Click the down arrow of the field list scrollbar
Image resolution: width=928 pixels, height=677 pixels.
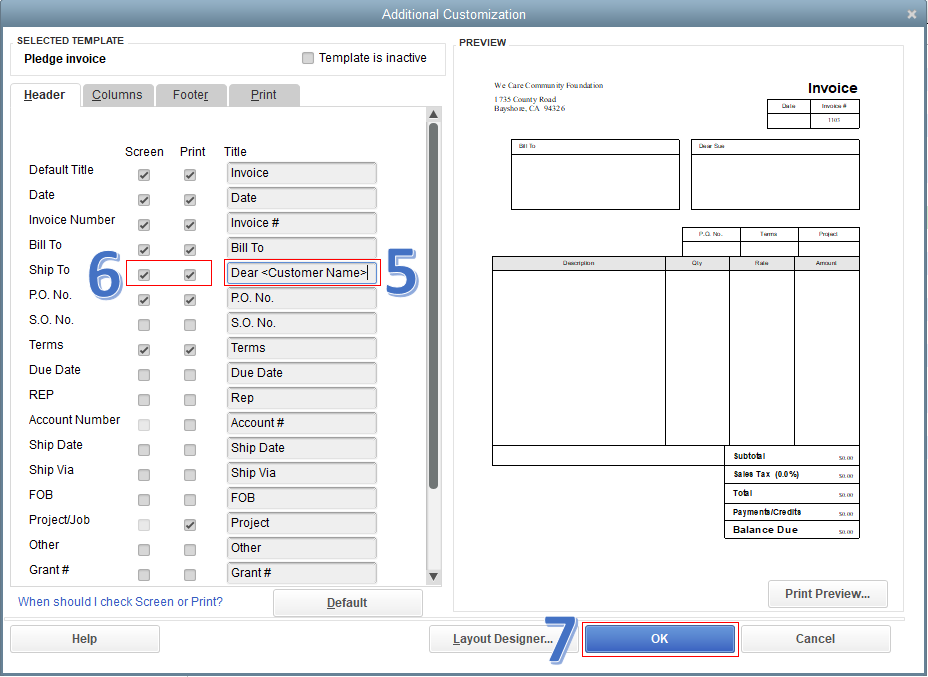(433, 578)
